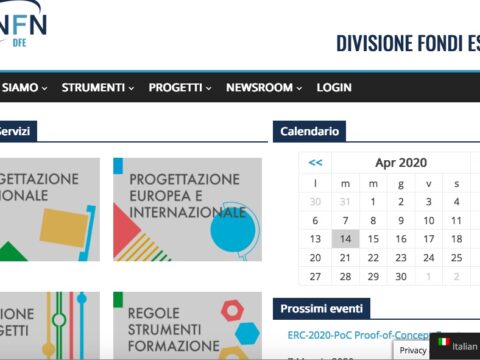Click LOGIN in navigation bar
The height and width of the screenshot is (360, 480).
tap(334, 88)
